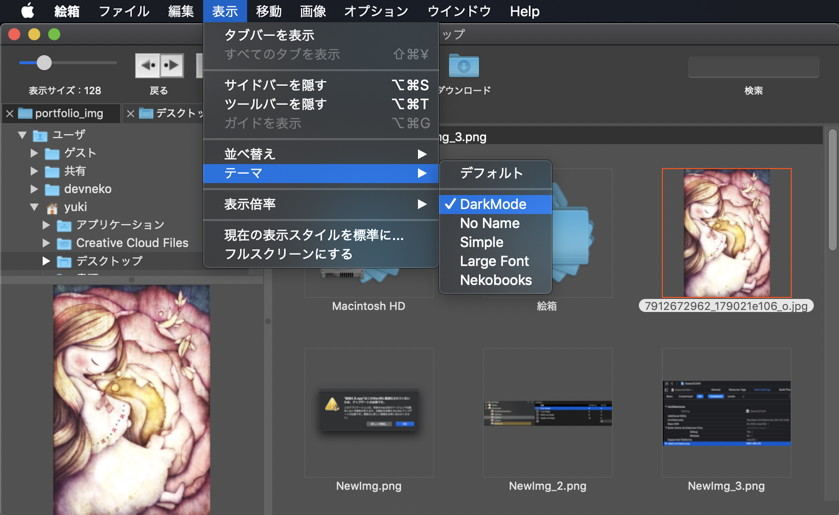
Task: Select the DarkMode theme
Action: click(495, 204)
